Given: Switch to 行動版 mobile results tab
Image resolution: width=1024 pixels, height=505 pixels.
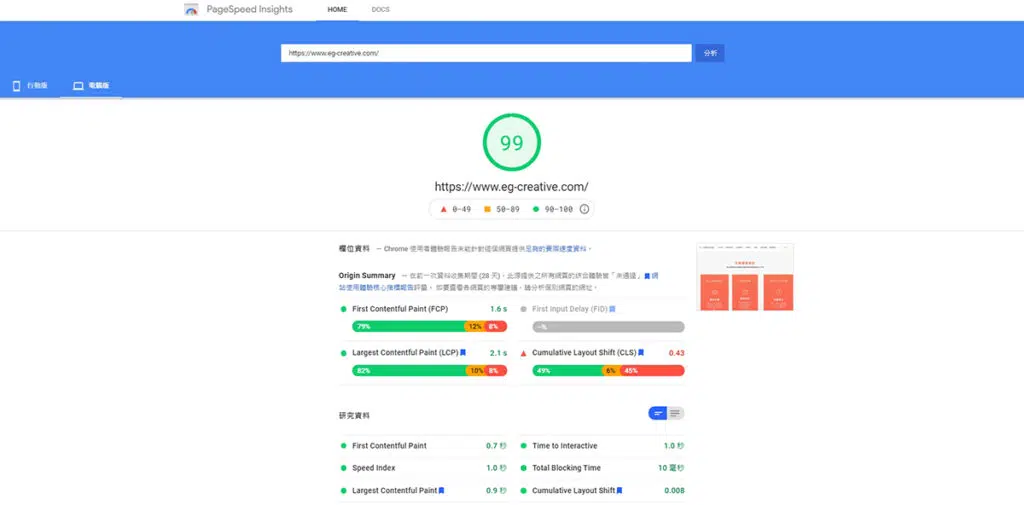Looking at the screenshot, I should click(x=30, y=86).
